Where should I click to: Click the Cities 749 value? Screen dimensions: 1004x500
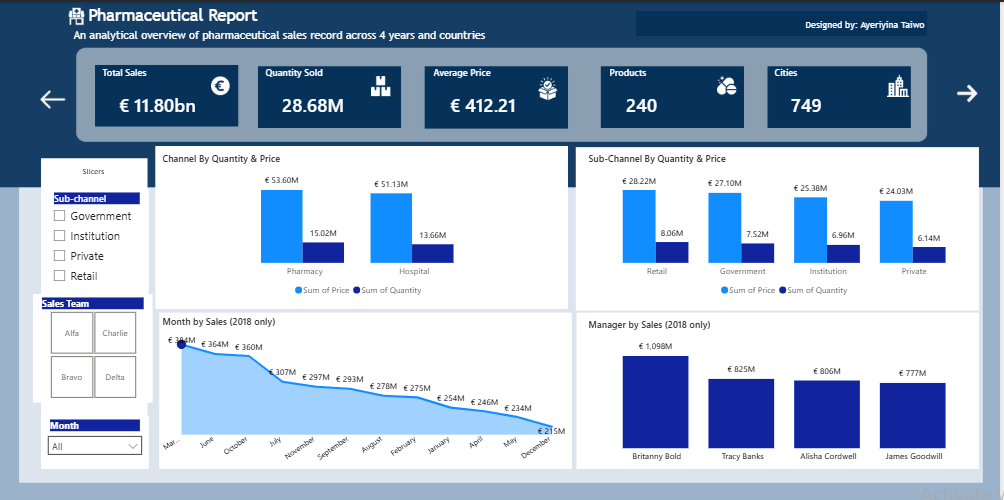pyautogui.click(x=806, y=106)
